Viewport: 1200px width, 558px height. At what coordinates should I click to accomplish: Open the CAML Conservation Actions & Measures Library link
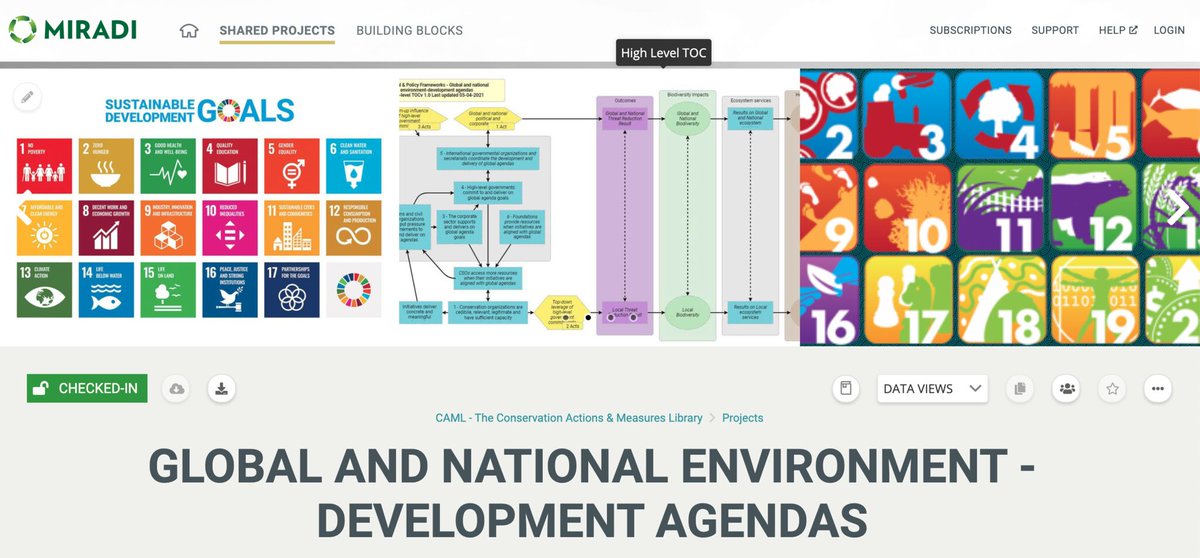(x=569, y=418)
